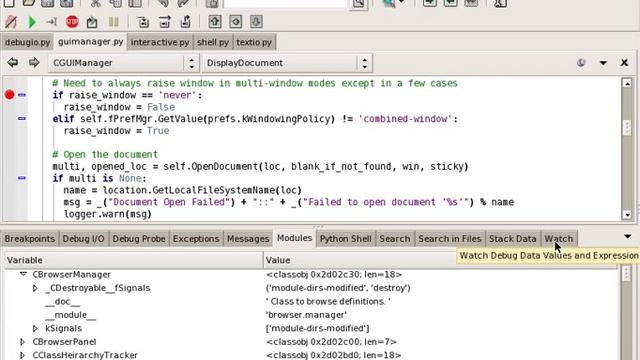Select the Modules panel tab
This screenshot has width=640, height=360.
(294, 238)
